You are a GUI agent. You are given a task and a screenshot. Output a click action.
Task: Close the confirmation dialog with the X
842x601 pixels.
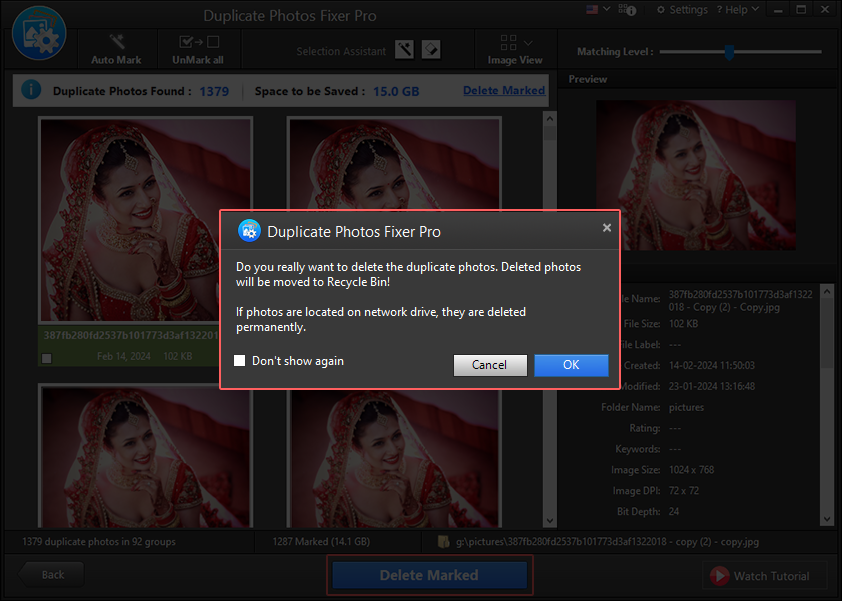click(607, 228)
